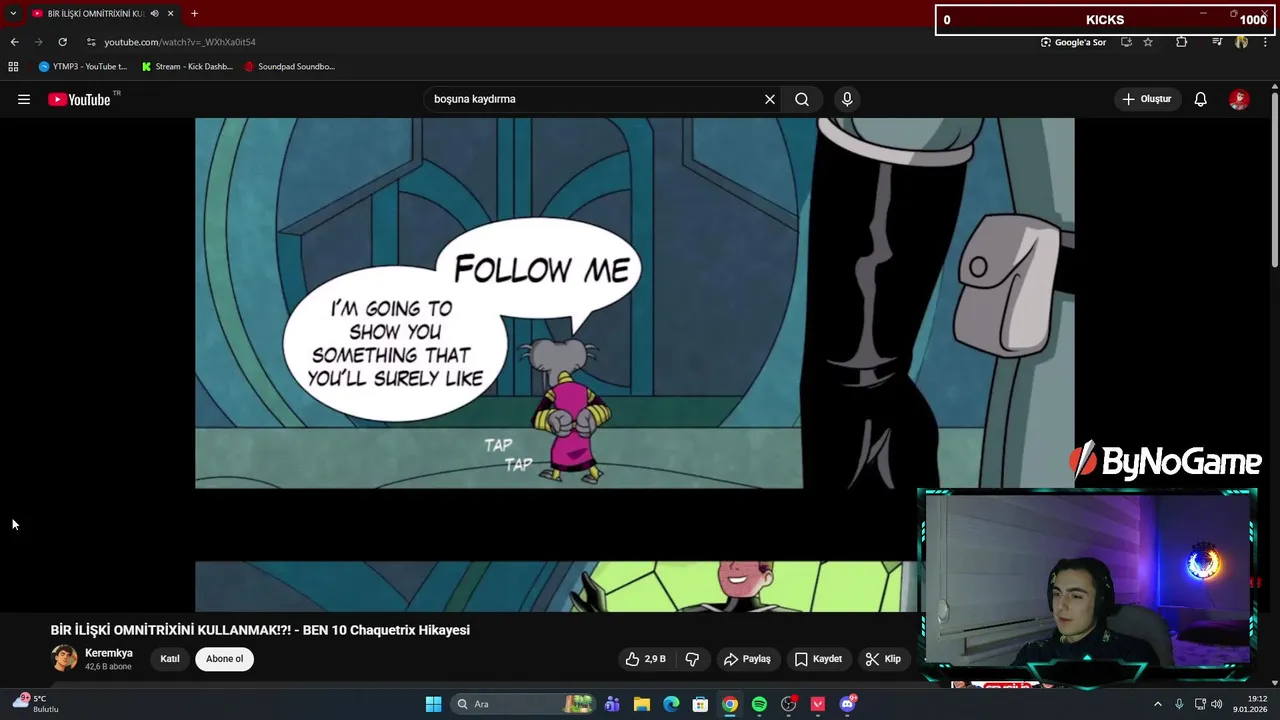Select the BİR İLİŞKİ OMNİTRİXİNİ tab

[95, 13]
